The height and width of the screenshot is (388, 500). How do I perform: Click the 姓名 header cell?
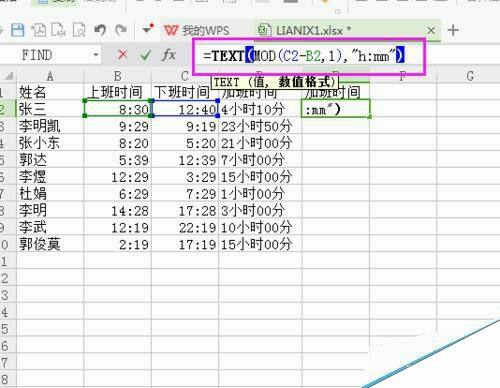[x=50, y=92]
